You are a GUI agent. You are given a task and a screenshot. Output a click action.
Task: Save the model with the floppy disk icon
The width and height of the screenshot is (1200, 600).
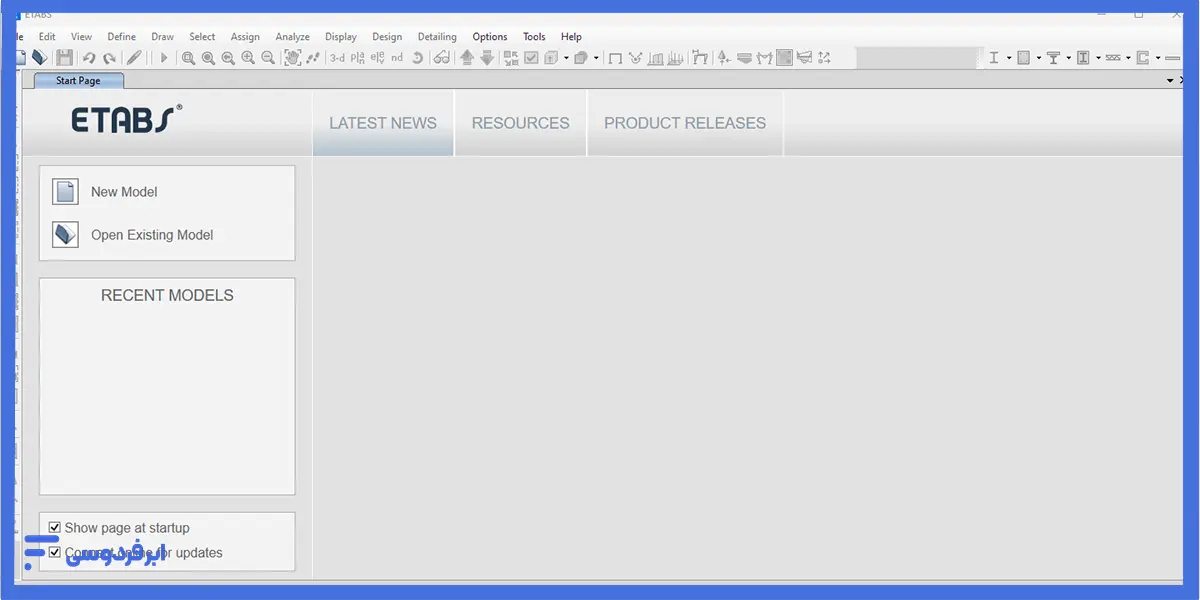click(64, 58)
